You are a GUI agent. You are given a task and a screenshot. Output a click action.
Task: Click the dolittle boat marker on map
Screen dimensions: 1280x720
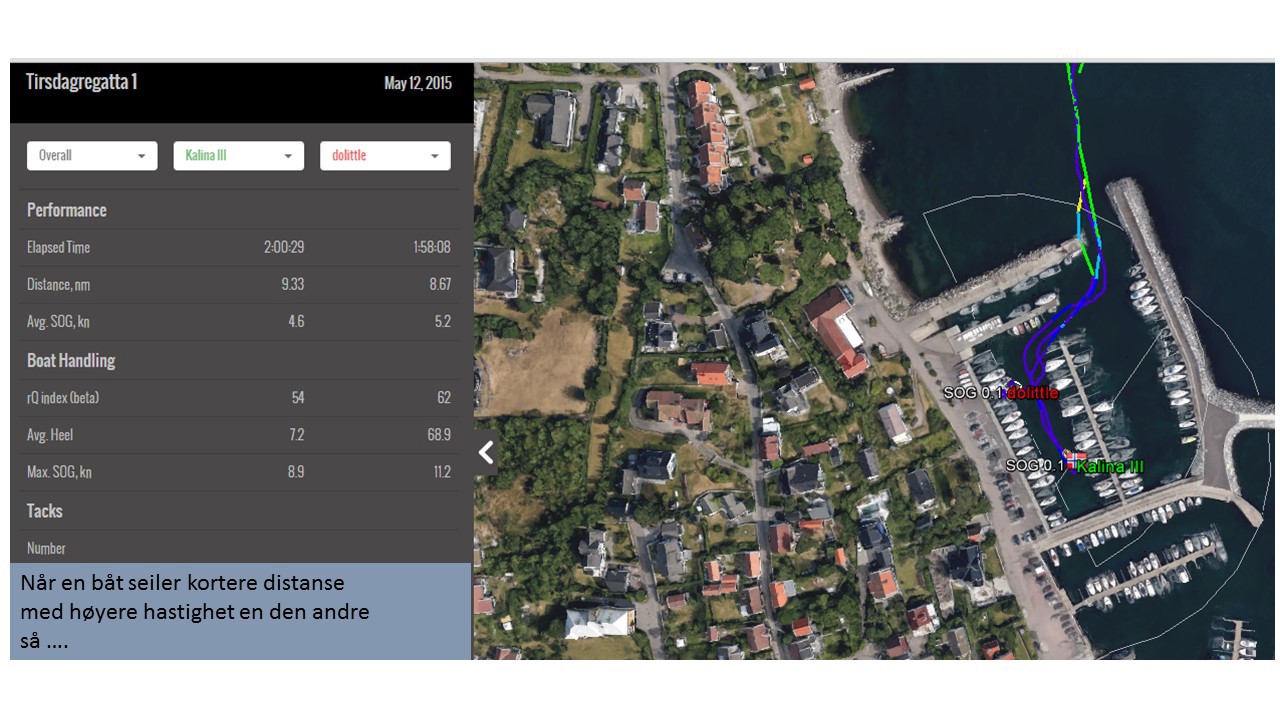point(1012,385)
